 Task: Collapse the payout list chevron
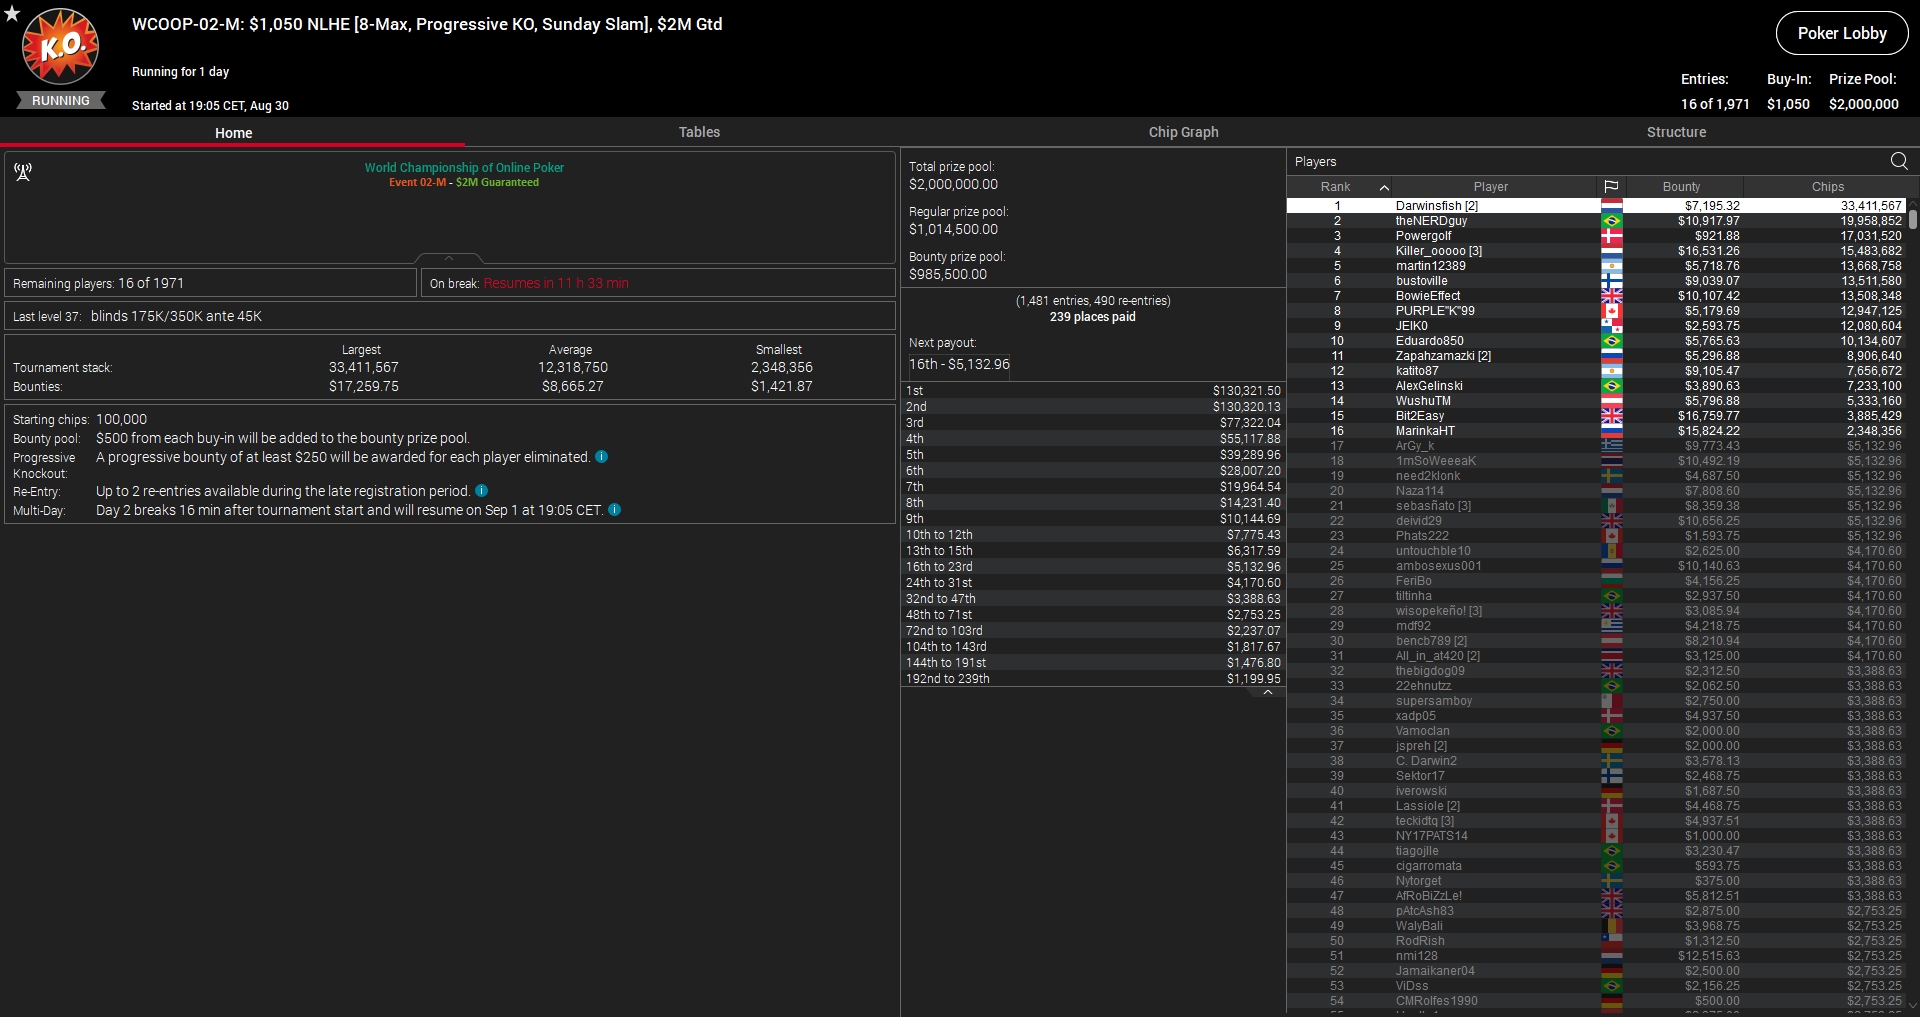(x=1268, y=692)
